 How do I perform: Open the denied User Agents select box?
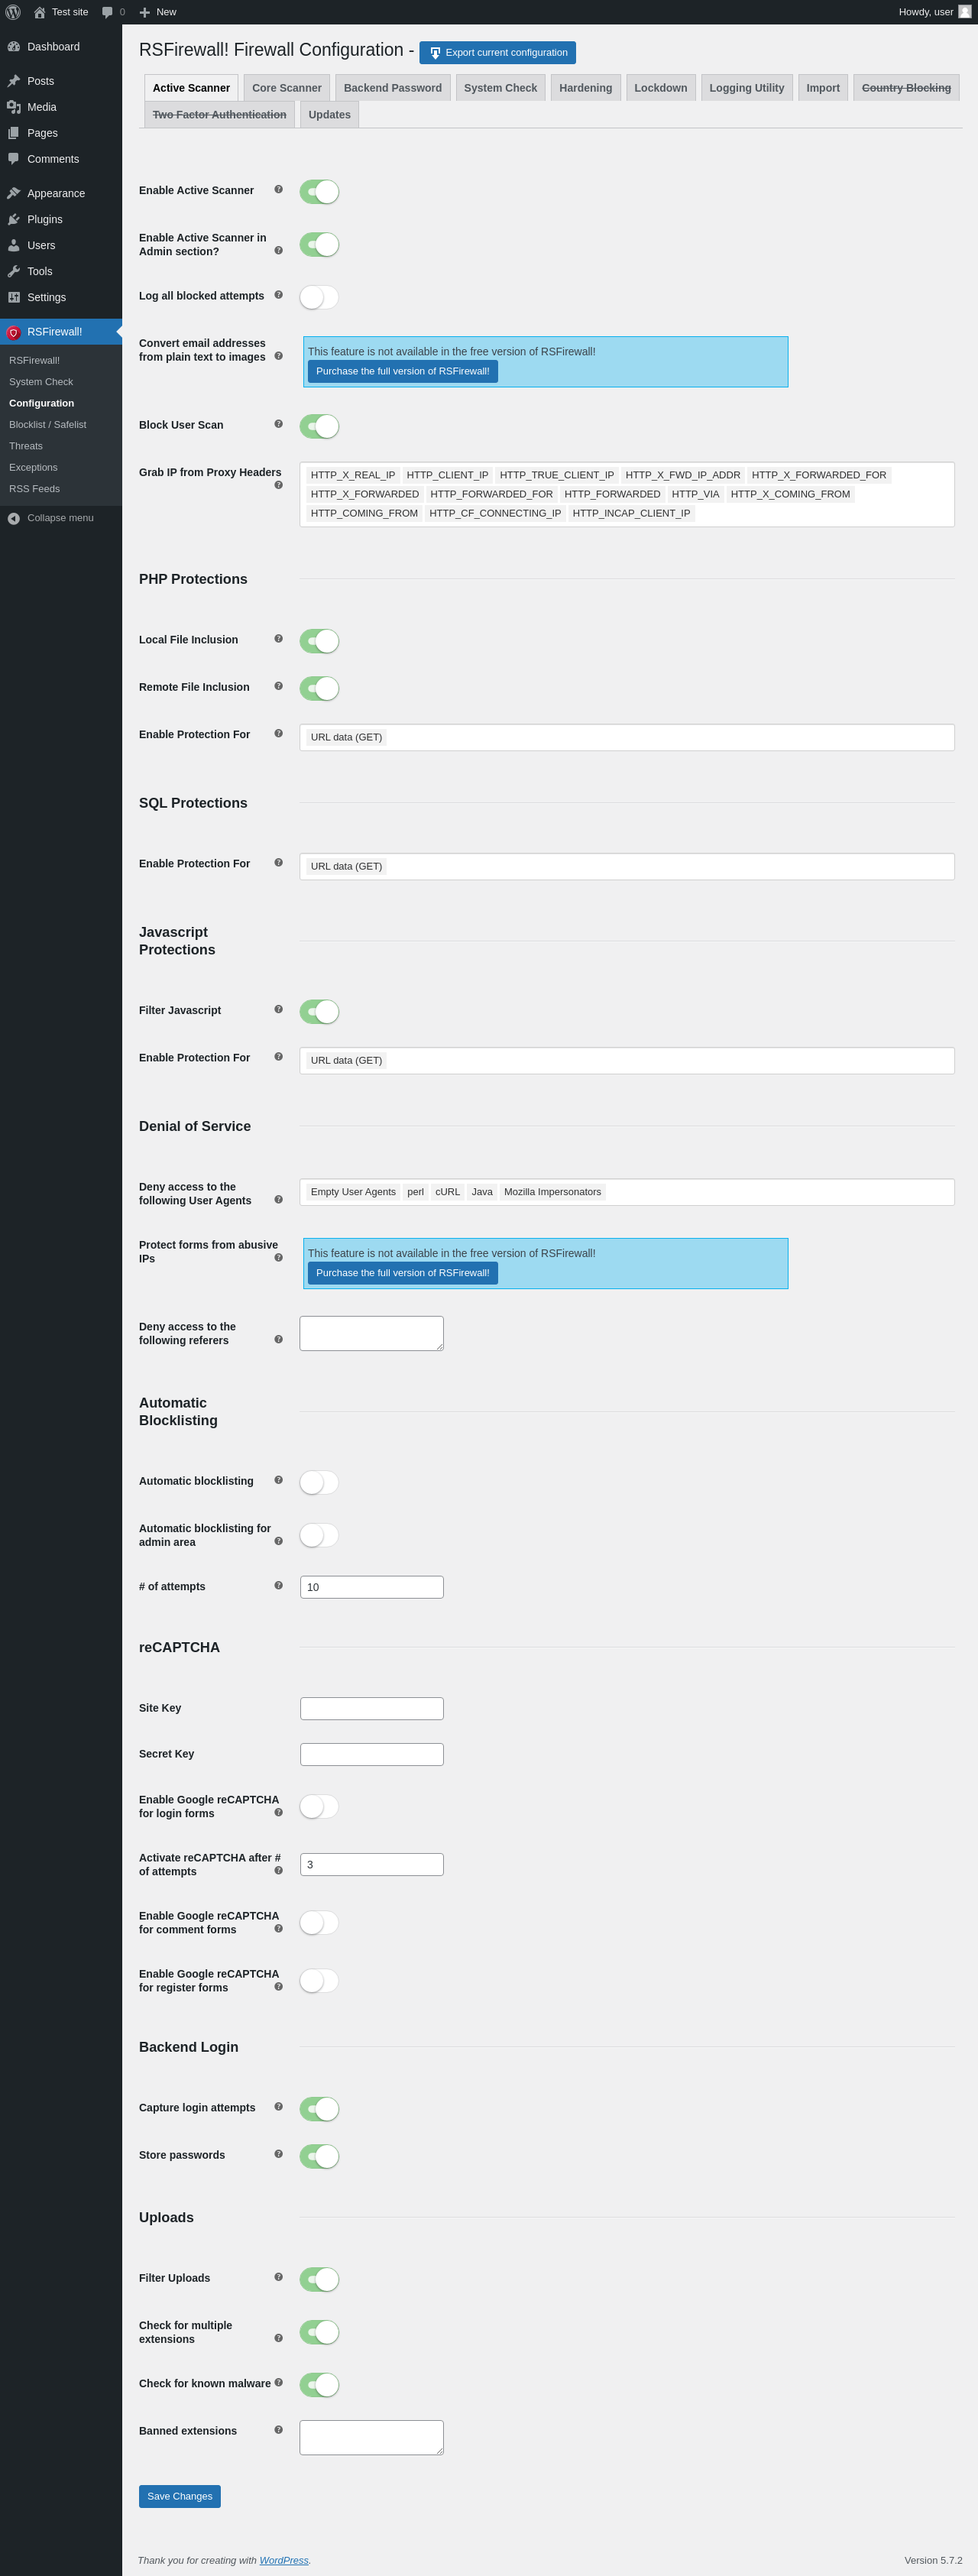tap(627, 1192)
